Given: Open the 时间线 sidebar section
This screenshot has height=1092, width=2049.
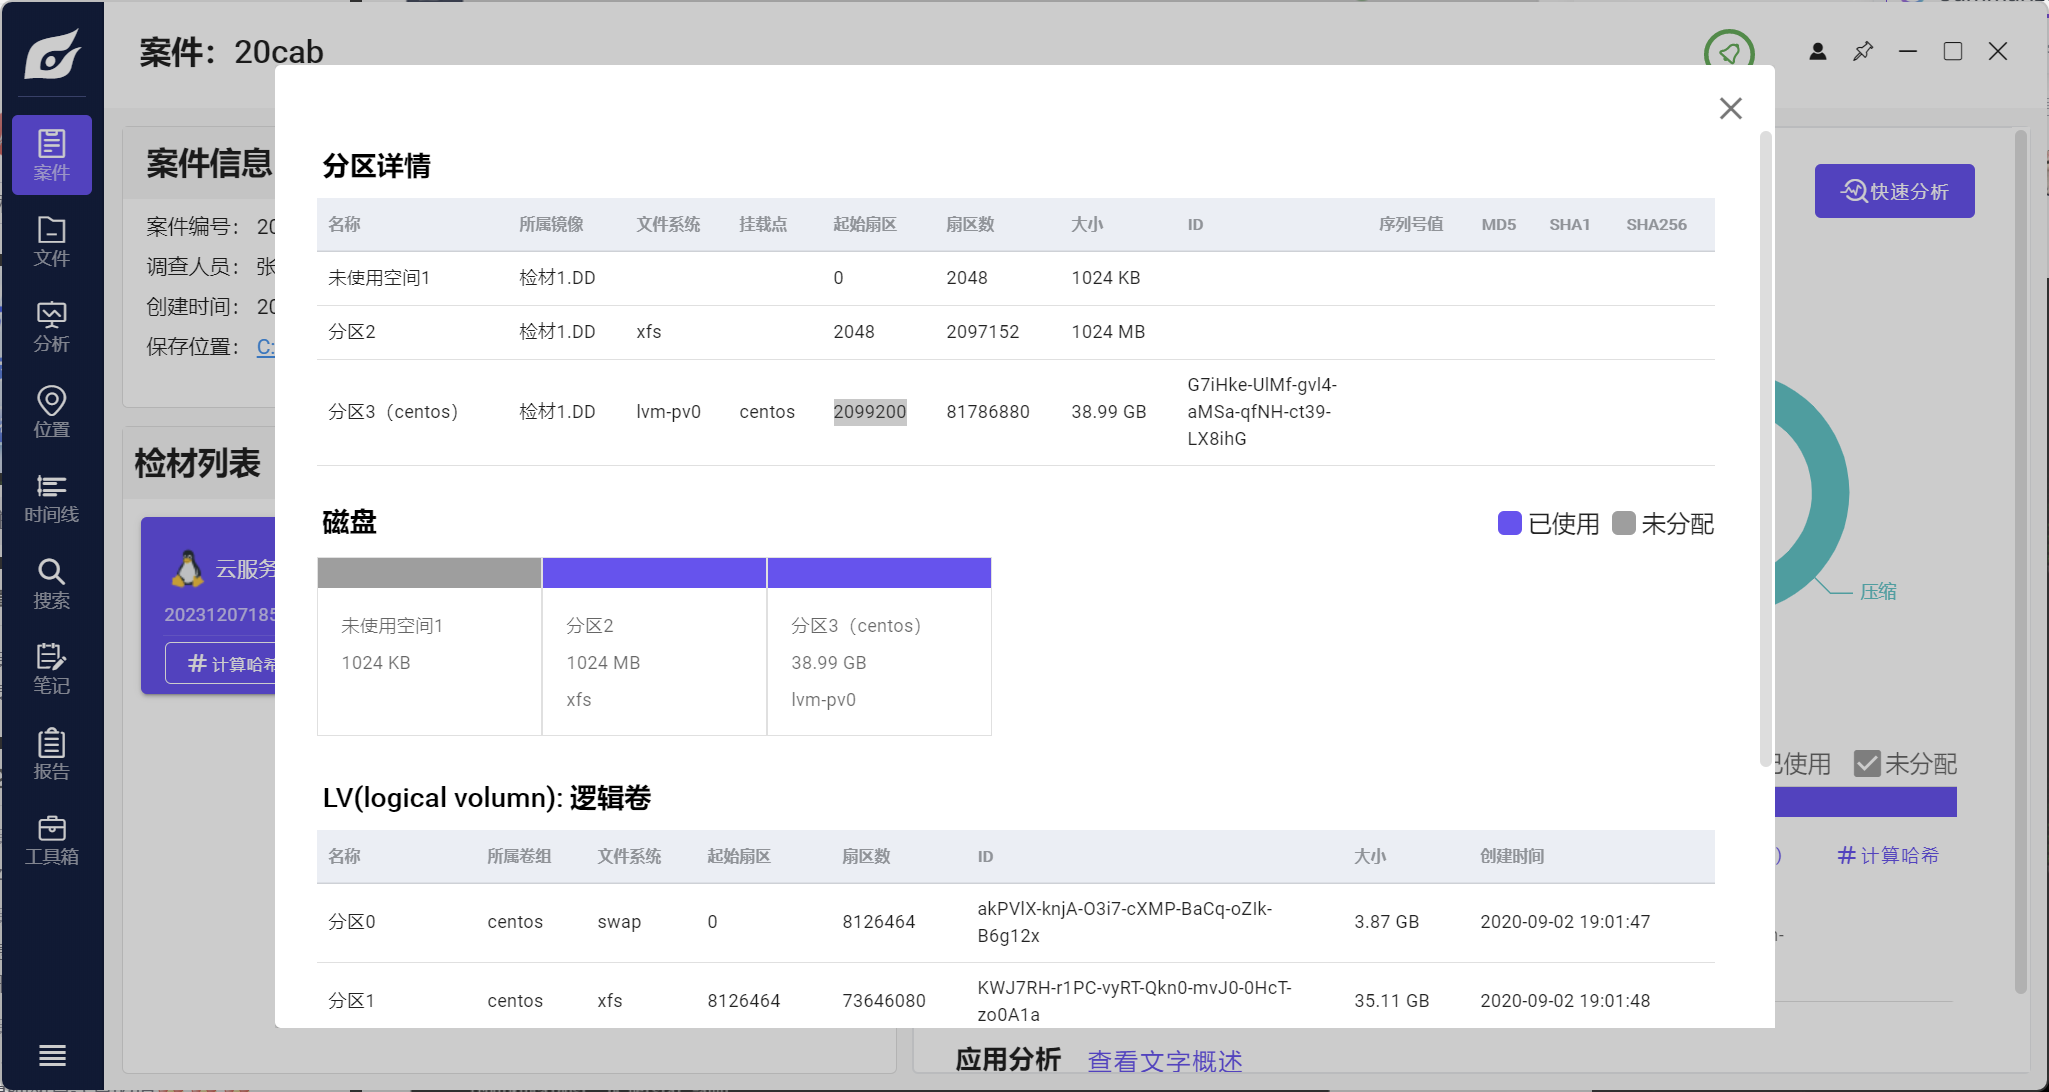Looking at the screenshot, I should (x=52, y=498).
